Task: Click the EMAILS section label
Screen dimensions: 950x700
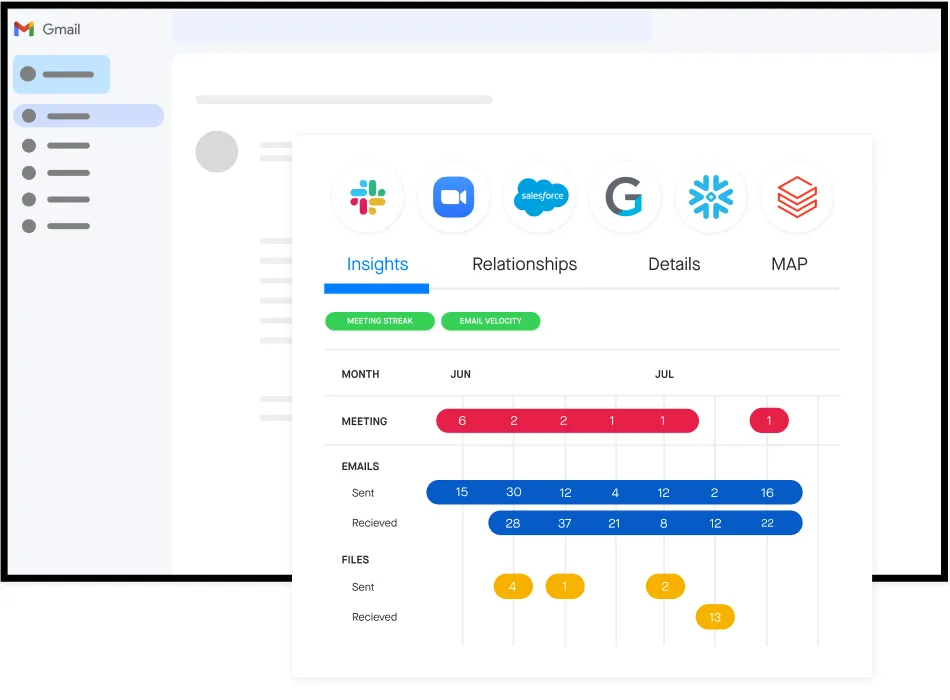Action: [x=360, y=466]
